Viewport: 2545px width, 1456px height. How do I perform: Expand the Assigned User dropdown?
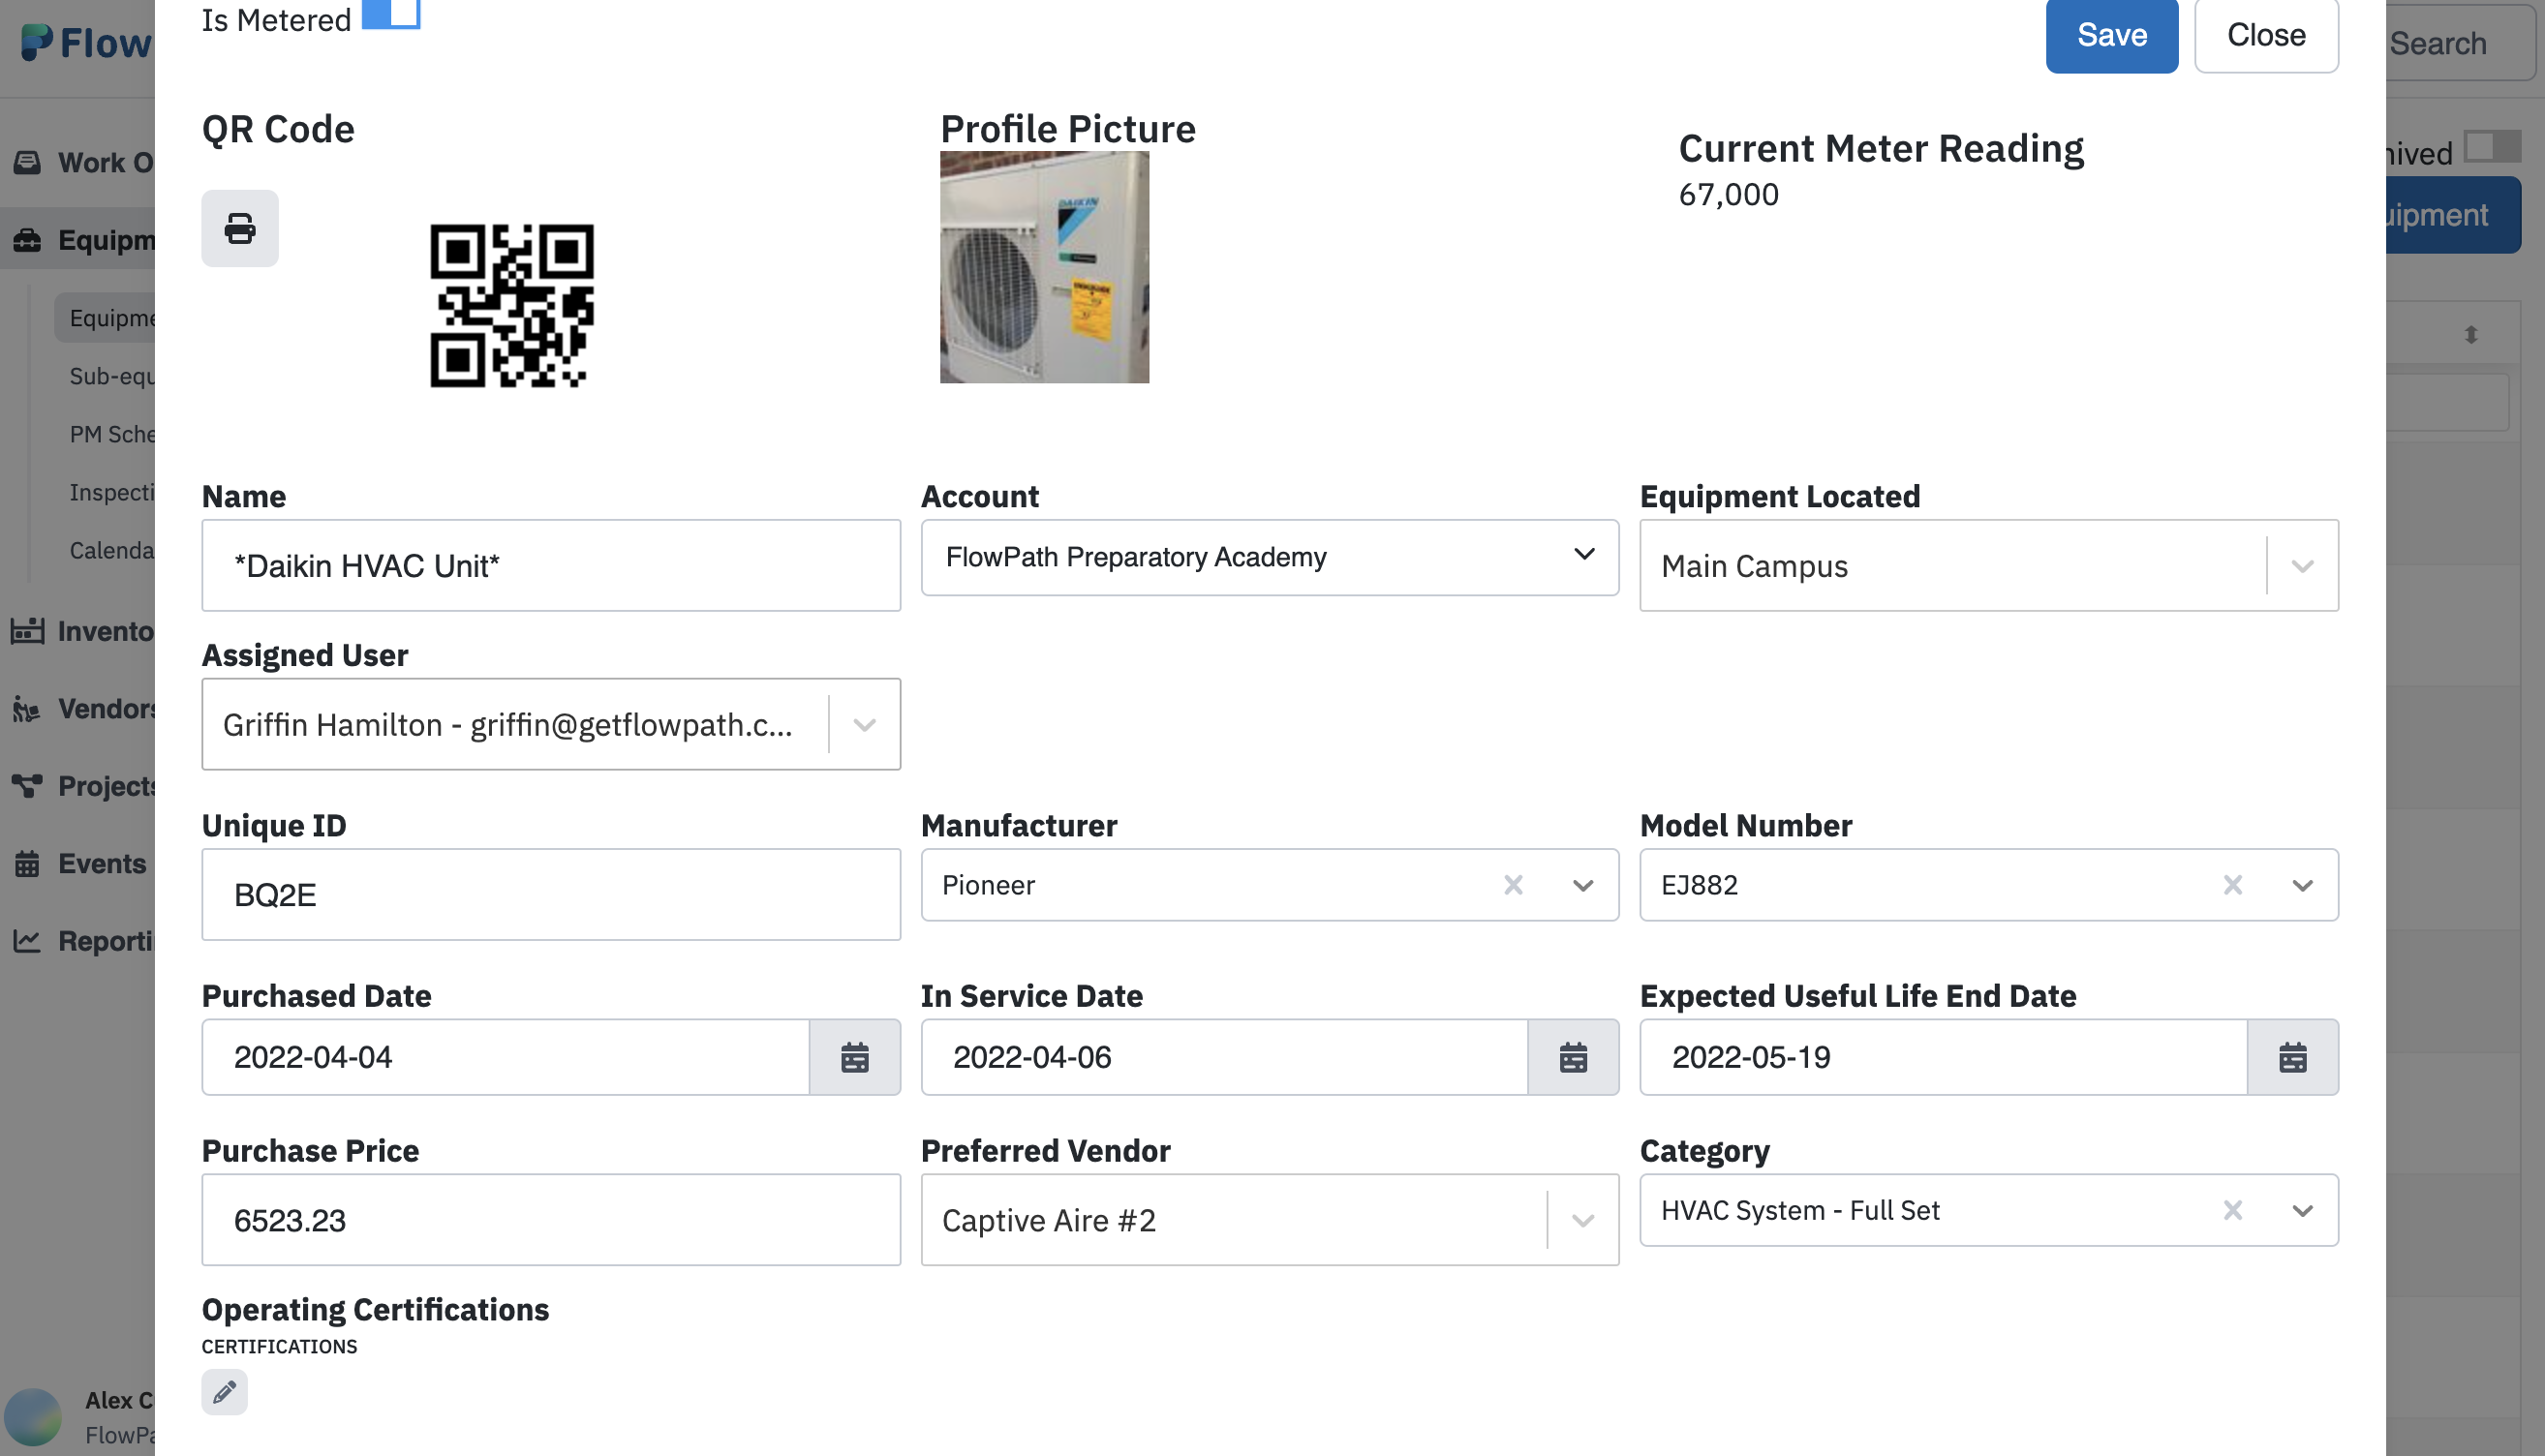tap(864, 724)
